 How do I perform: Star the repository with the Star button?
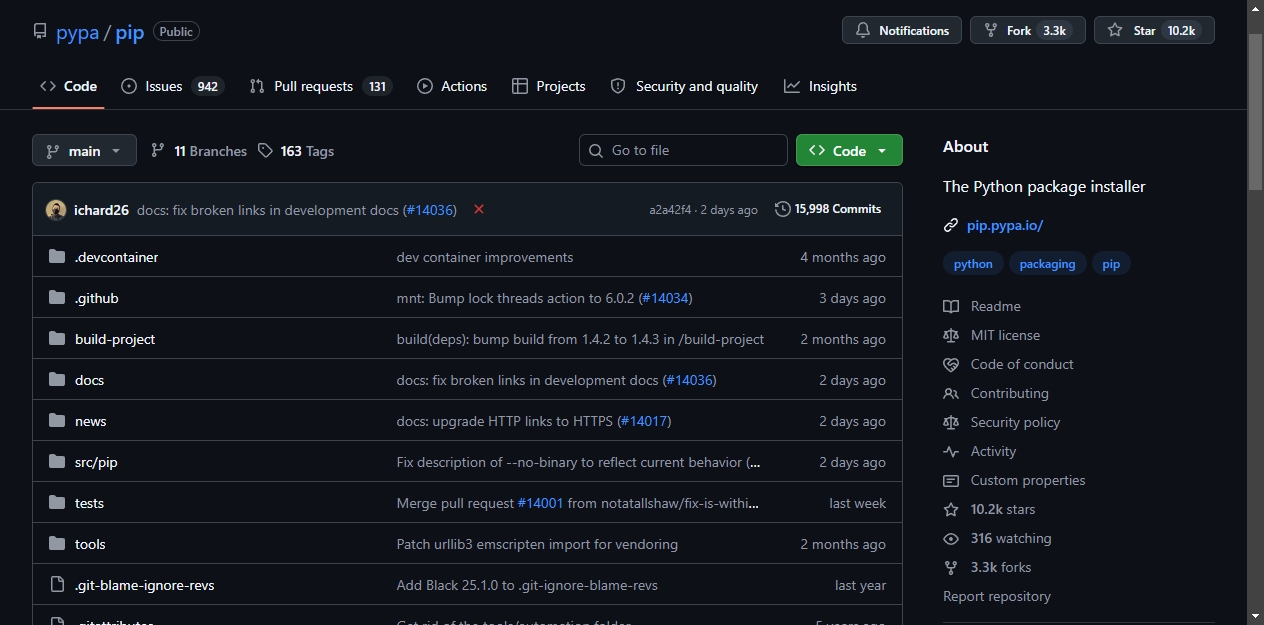(x=1154, y=31)
